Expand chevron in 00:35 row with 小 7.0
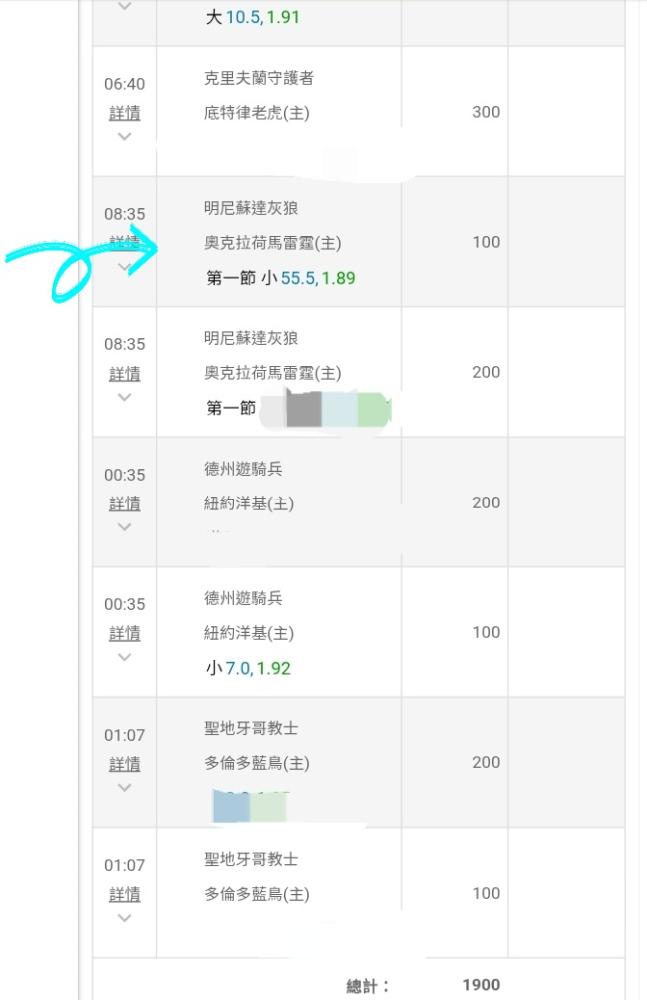647x1000 pixels. 124,657
